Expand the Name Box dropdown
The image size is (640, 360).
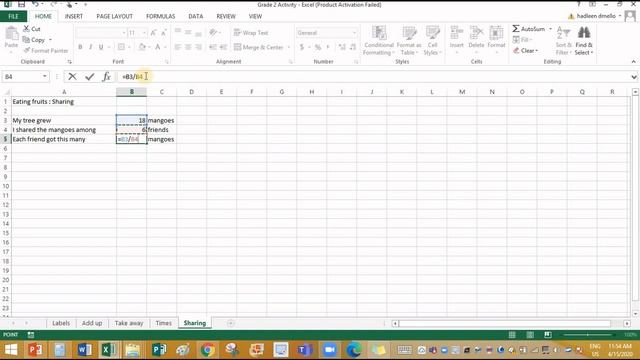click(44, 76)
